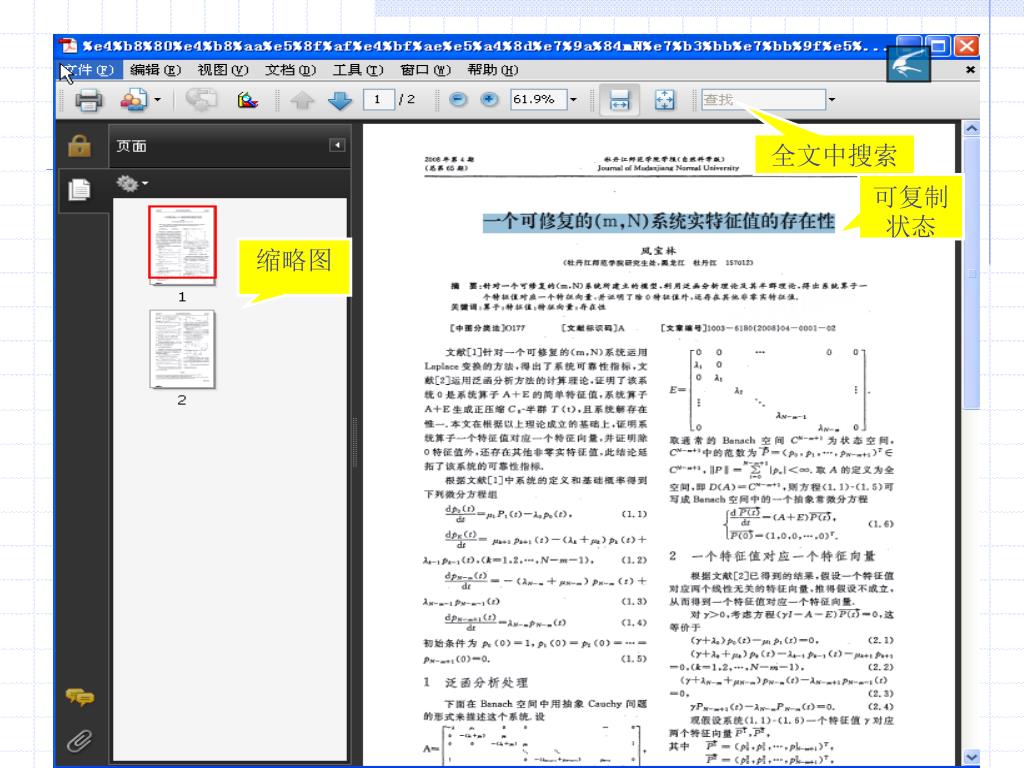1024x768 pixels.
Task: Select the fit width scrolling mode icon
Action: point(619,100)
